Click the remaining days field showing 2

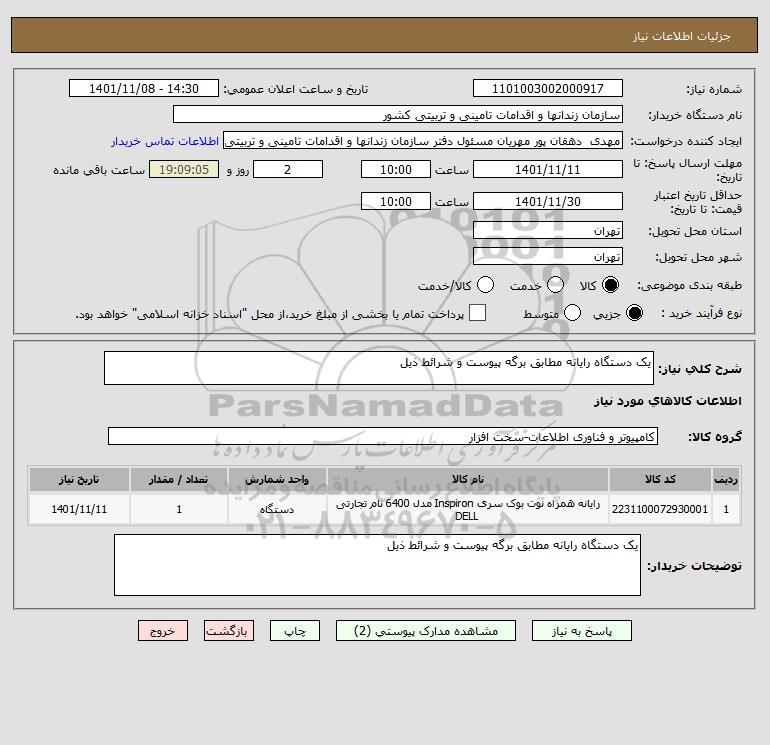288,169
